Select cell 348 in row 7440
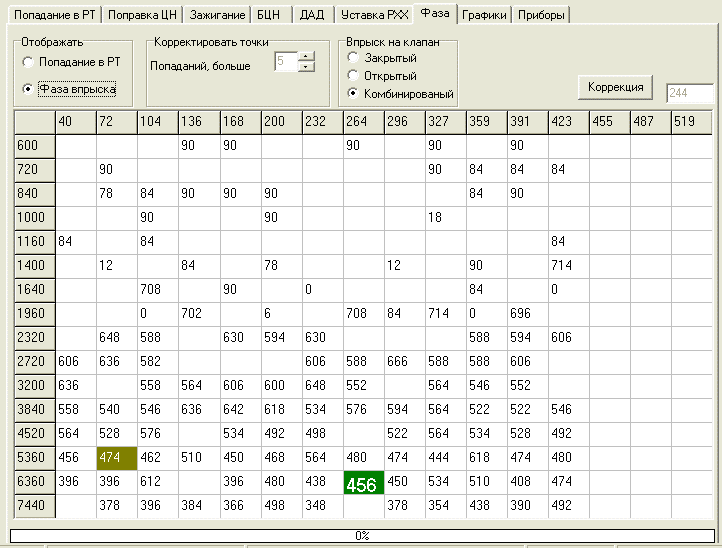Viewport: 722px width, 548px height. click(322, 506)
